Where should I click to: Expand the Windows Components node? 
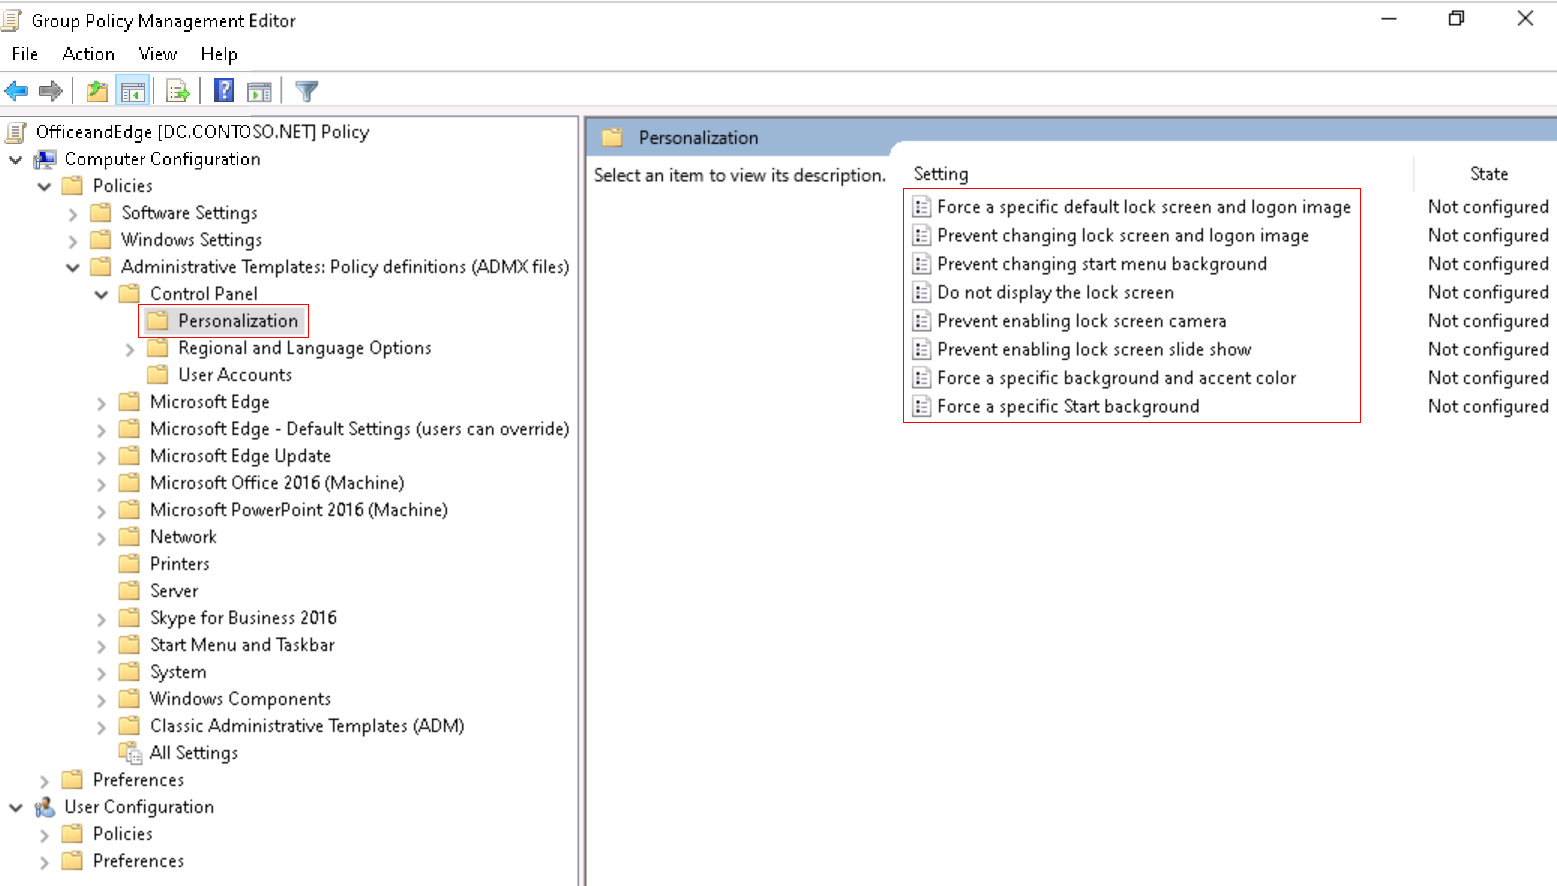pyautogui.click(x=100, y=698)
